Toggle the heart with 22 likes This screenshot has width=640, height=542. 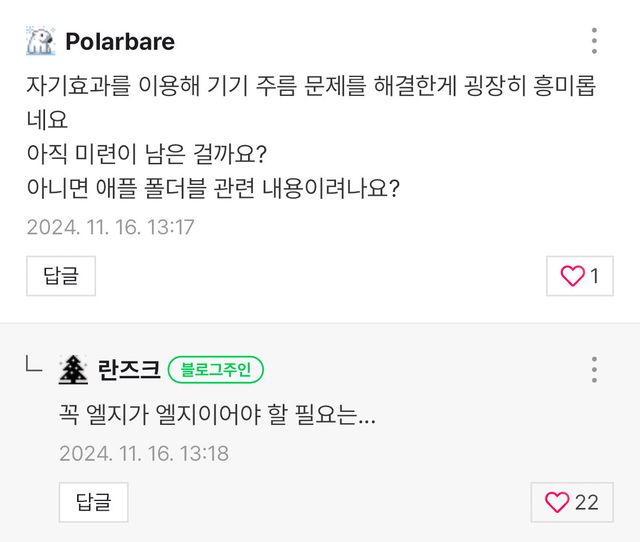[557, 503]
